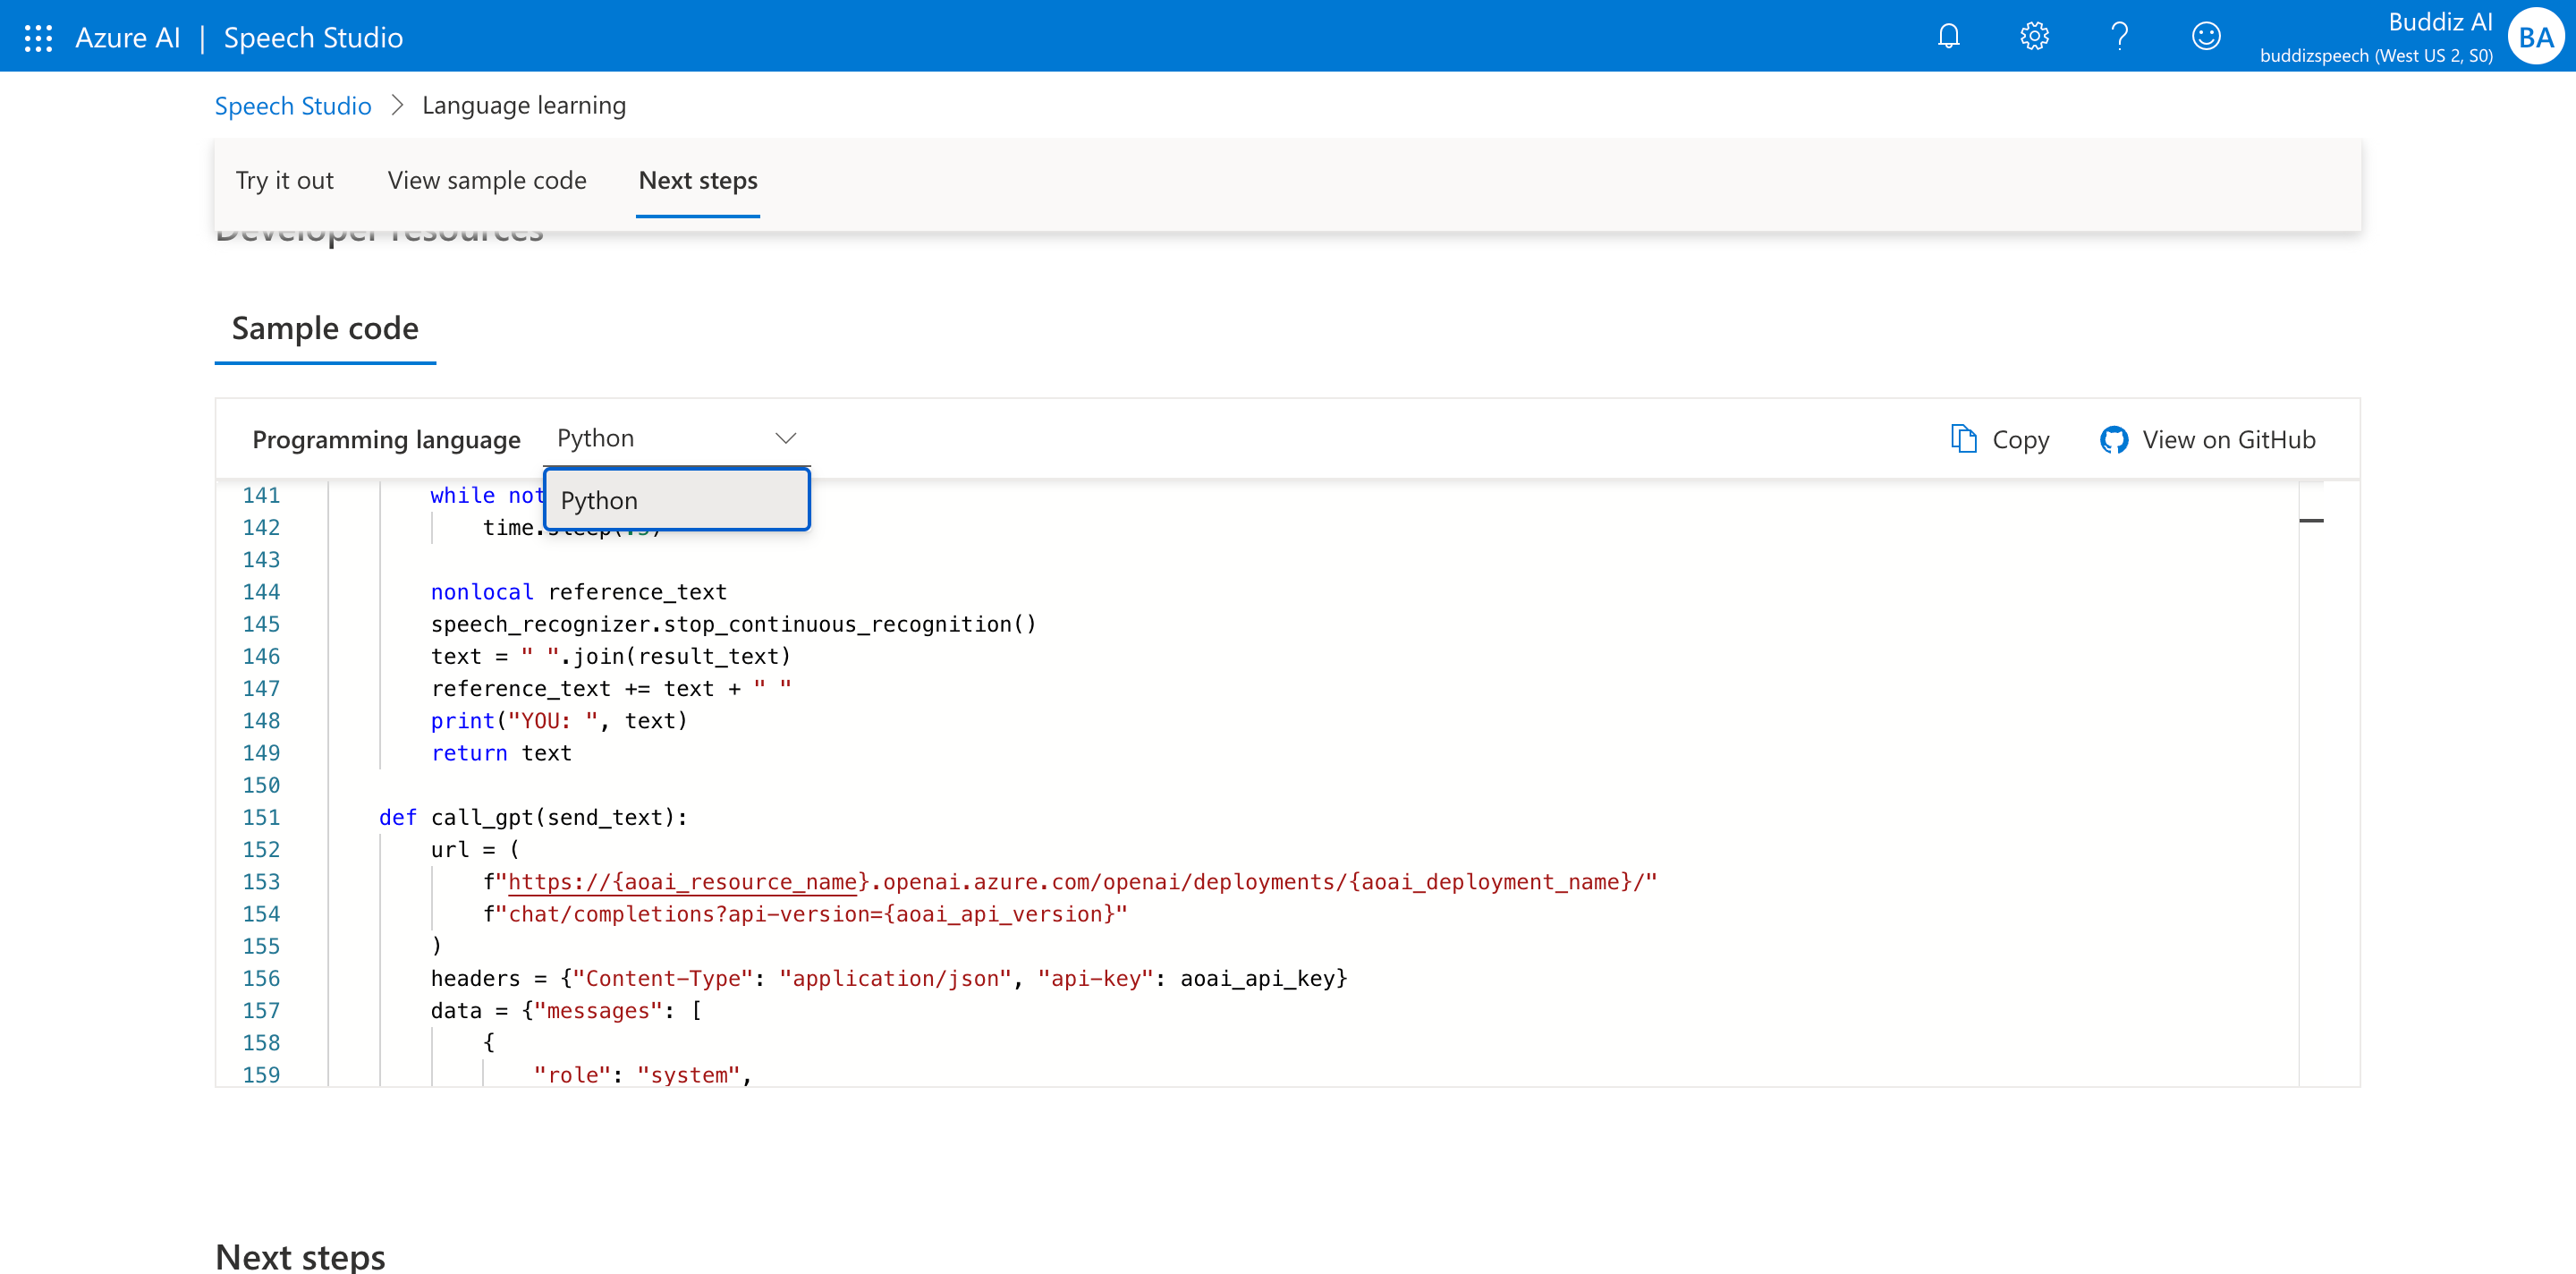The width and height of the screenshot is (2576, 1274).
Task: Select the Sample code tab
Action: click(x=325, y=328)
